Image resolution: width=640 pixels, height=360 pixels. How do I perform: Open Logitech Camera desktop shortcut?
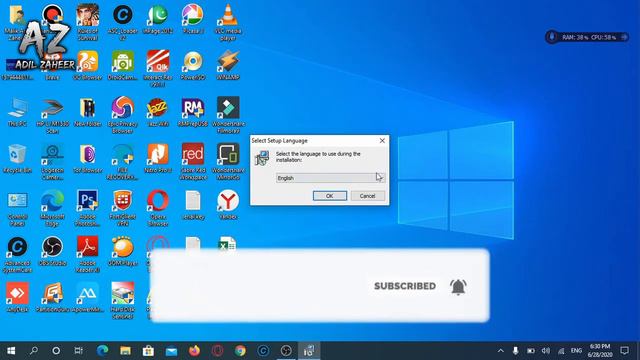click(x=52, y=162)
